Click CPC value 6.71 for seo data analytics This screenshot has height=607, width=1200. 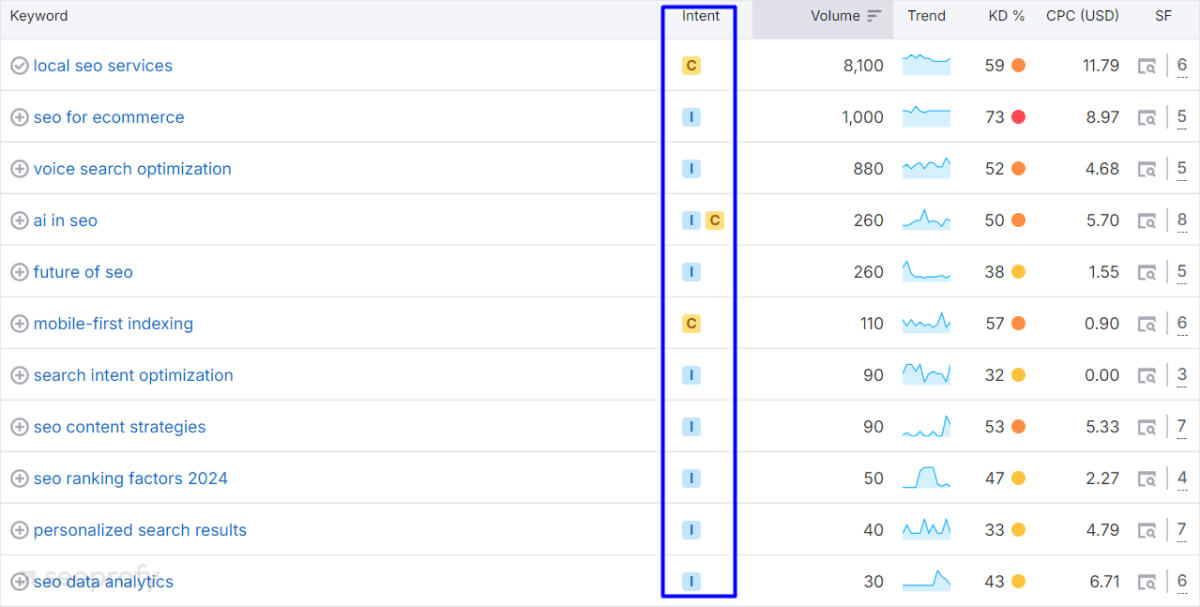[1103, 582]
